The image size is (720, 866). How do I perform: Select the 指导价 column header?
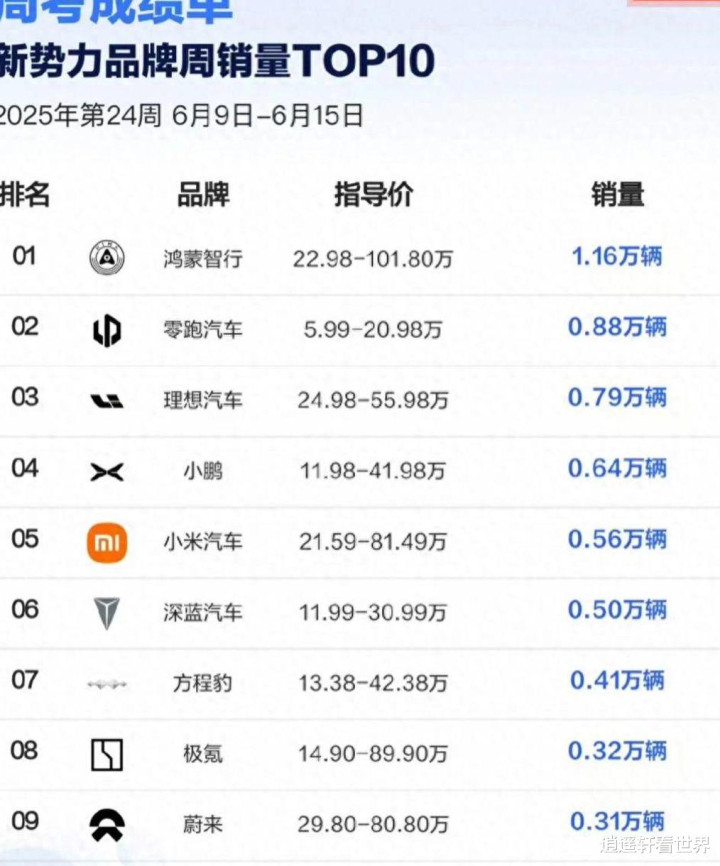pos(373,194)
